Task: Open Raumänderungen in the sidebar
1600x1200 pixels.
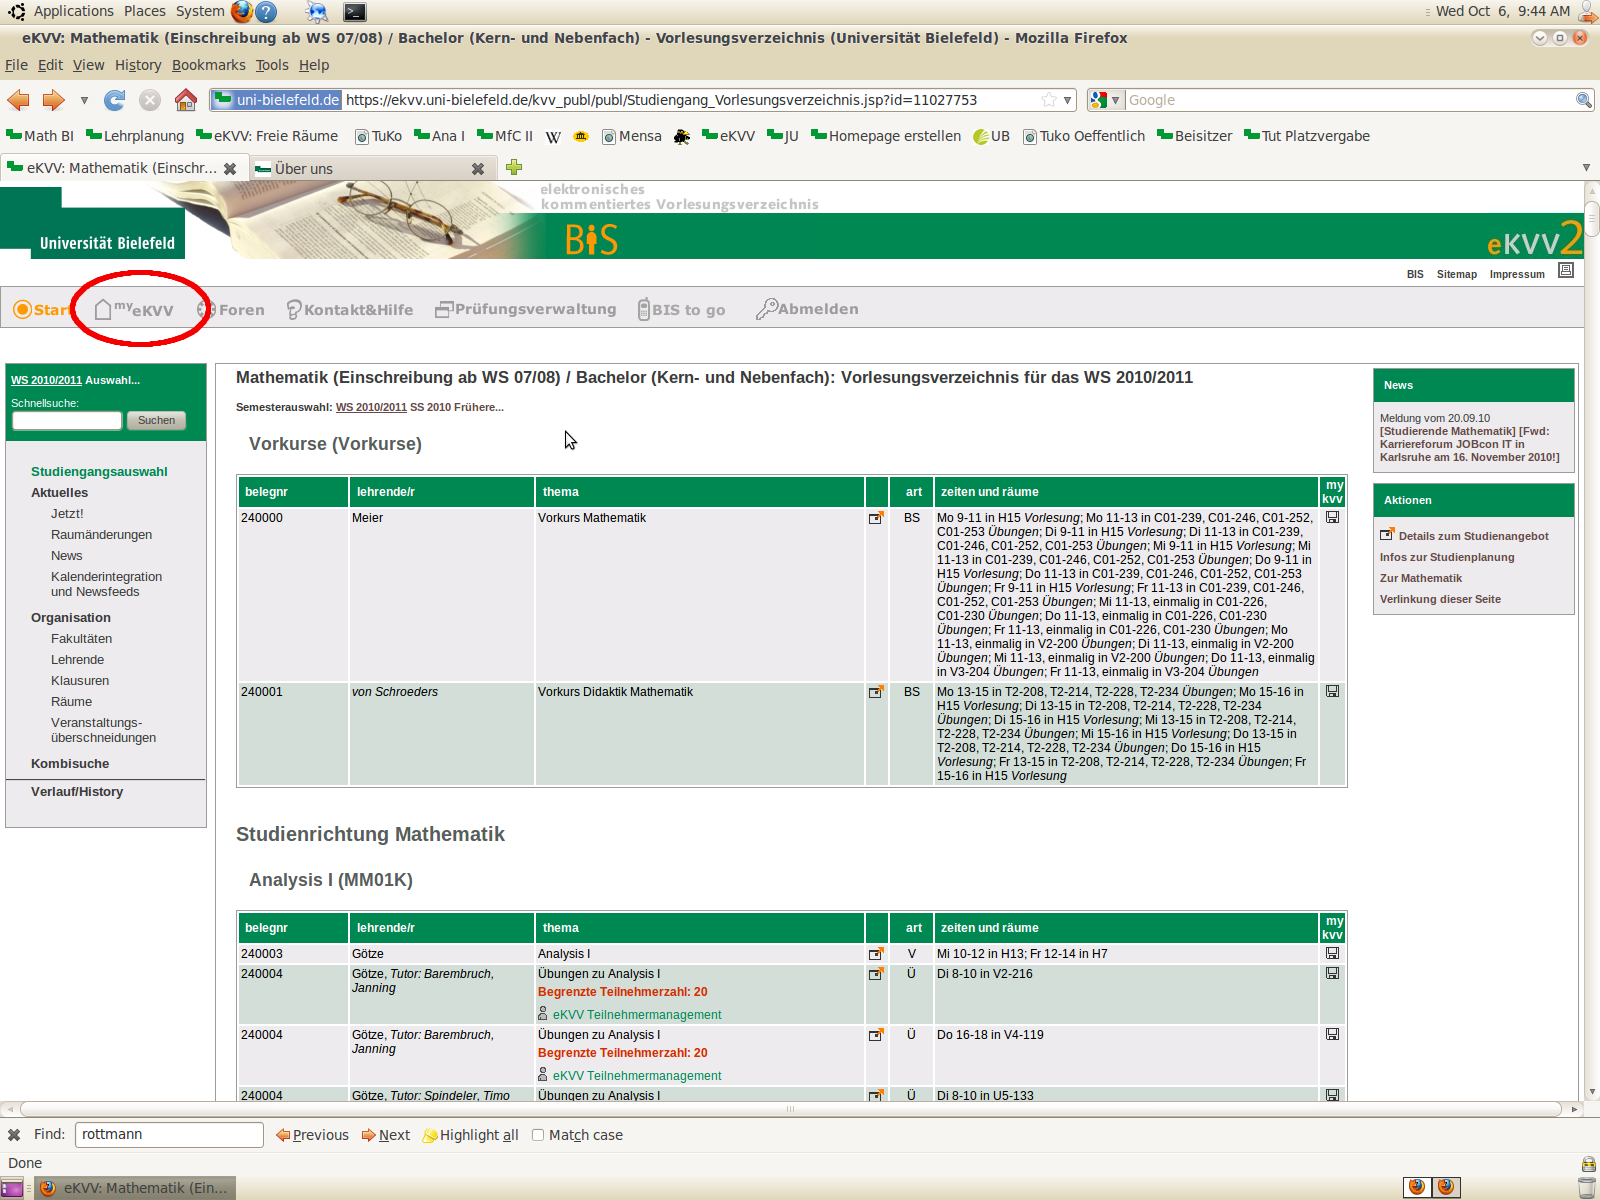Action: click(101, 535)
